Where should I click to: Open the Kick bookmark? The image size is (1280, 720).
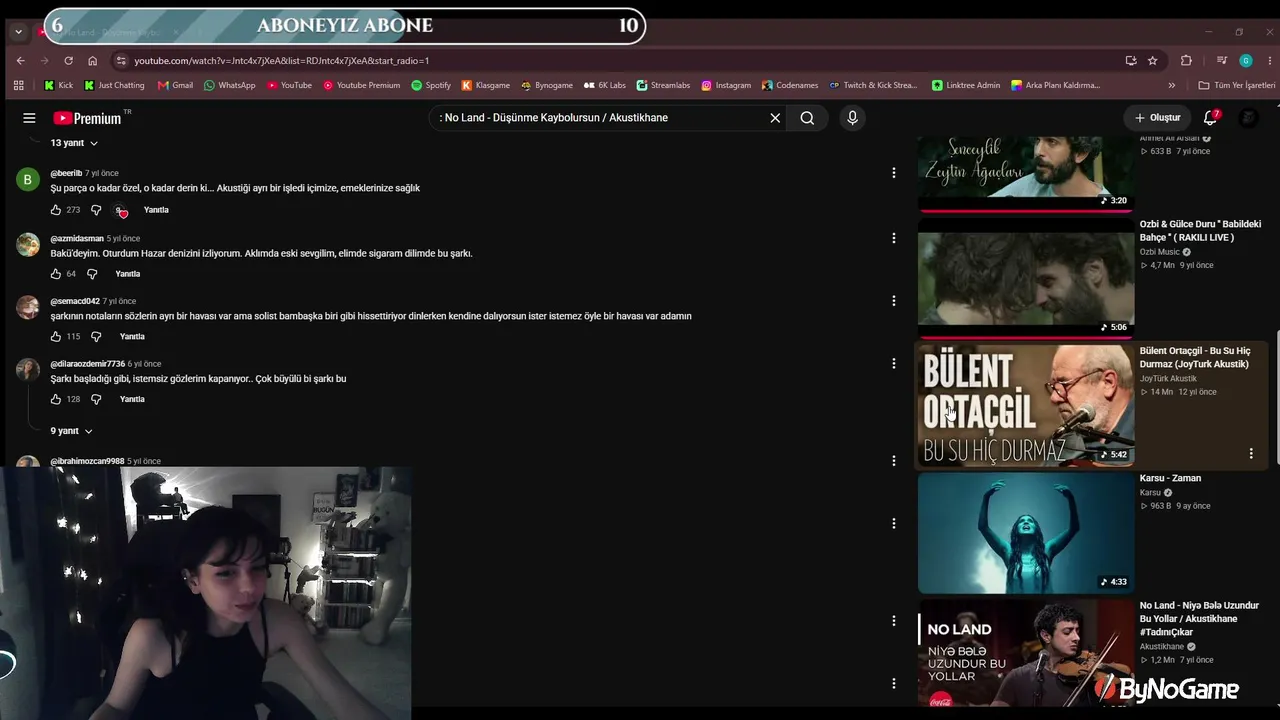(58, 85)
